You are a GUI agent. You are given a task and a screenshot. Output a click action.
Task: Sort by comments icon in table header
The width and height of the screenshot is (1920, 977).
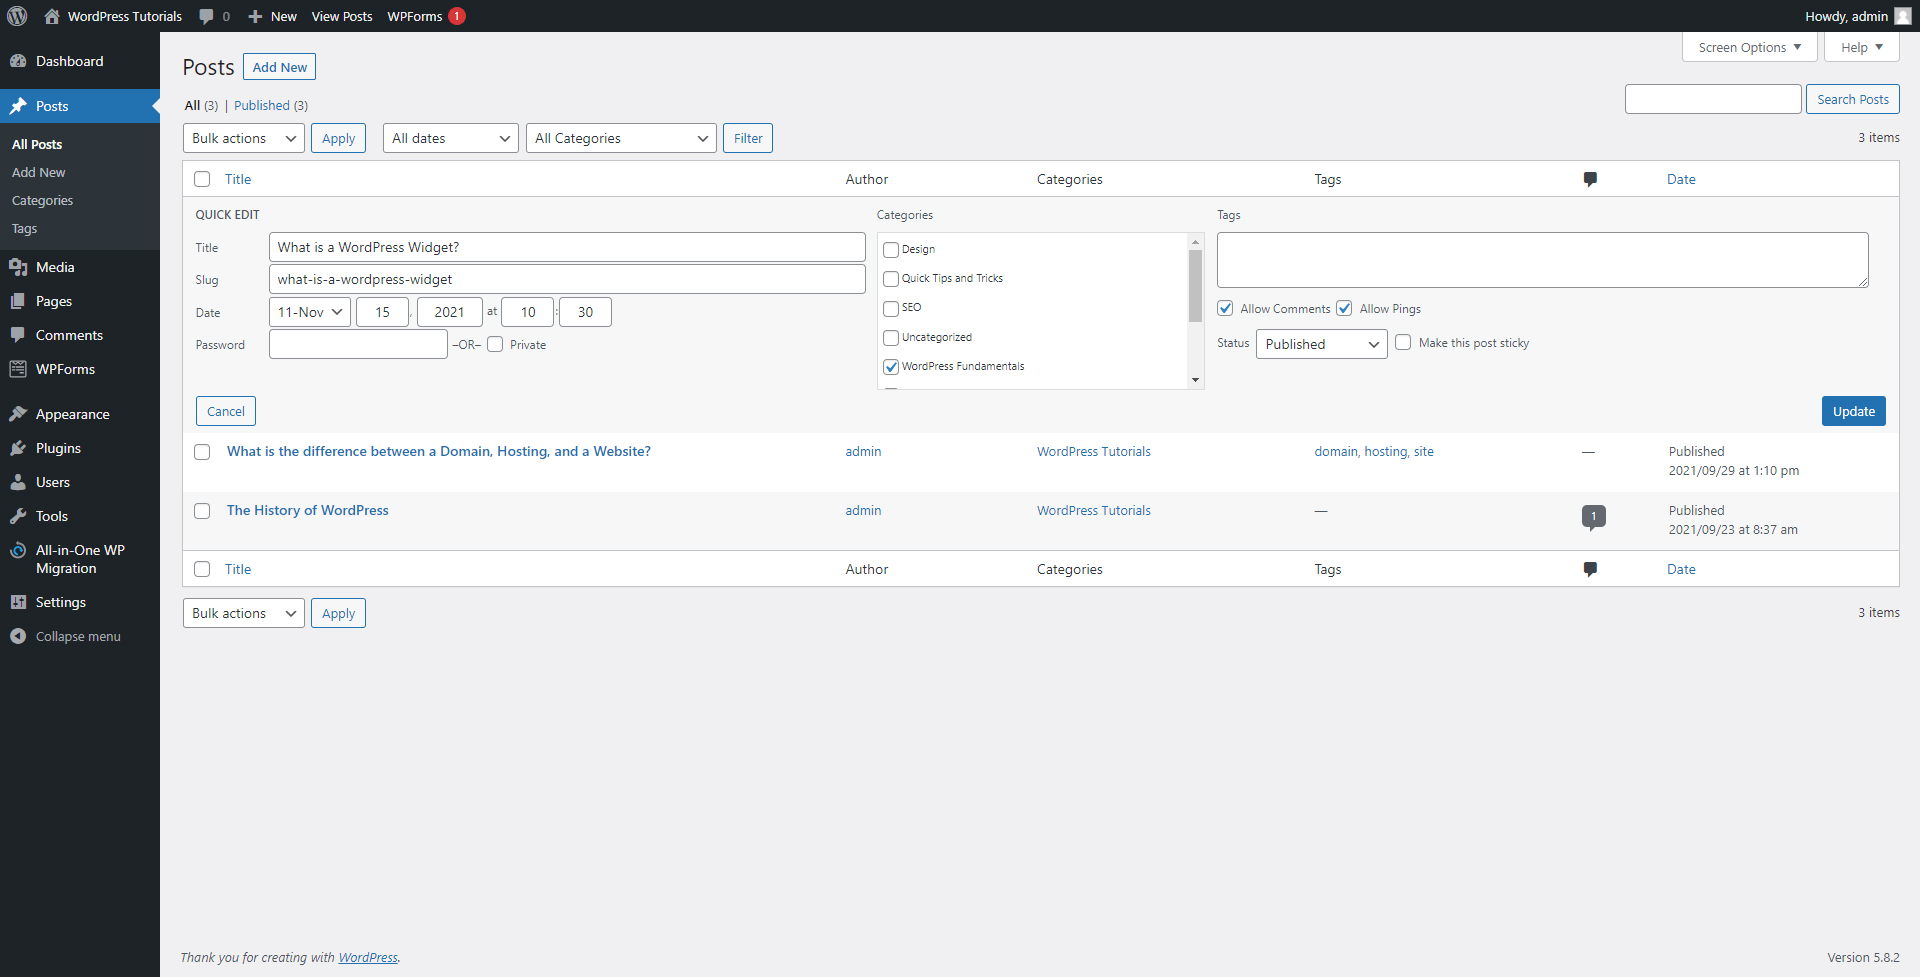[1590, 180]
